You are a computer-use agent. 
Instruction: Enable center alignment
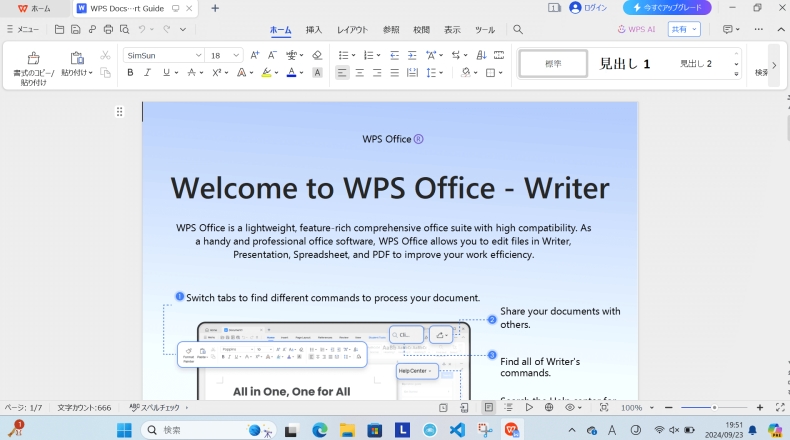pos(359,73)
